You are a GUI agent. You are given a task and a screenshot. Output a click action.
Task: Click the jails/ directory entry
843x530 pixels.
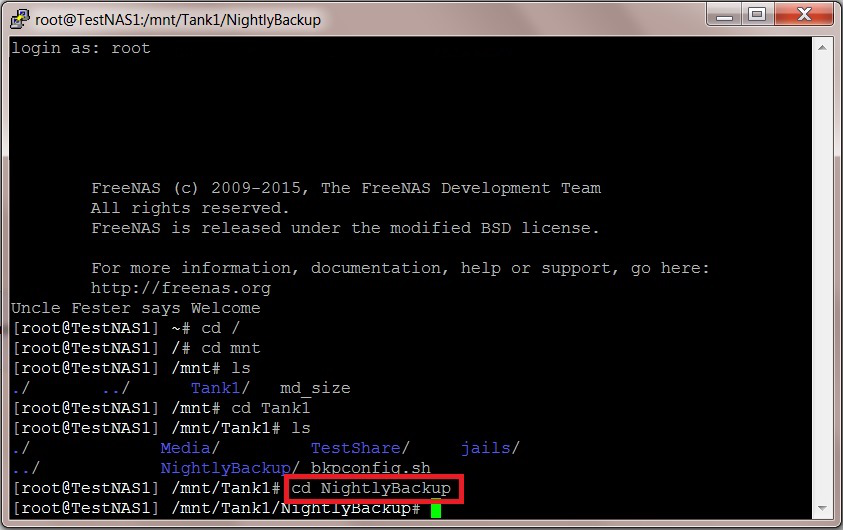pyautogui.click(x=490, y=448)
